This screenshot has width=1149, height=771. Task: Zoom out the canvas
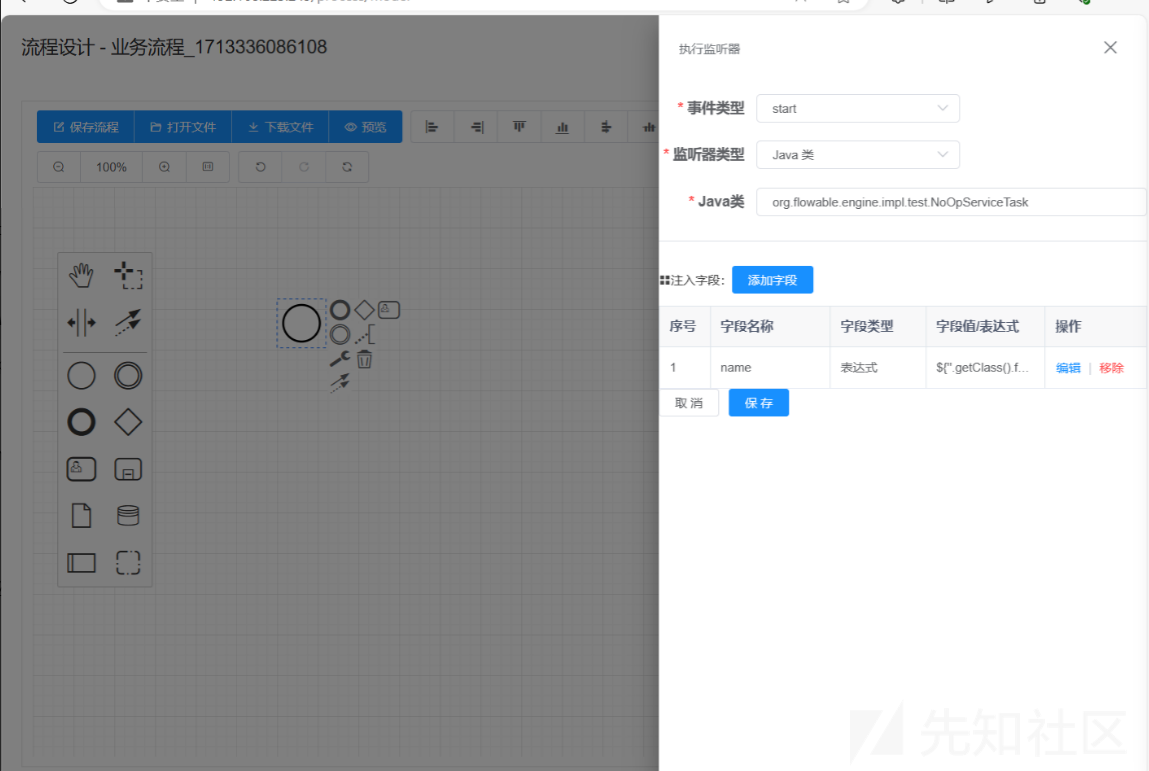pos(59,167)
